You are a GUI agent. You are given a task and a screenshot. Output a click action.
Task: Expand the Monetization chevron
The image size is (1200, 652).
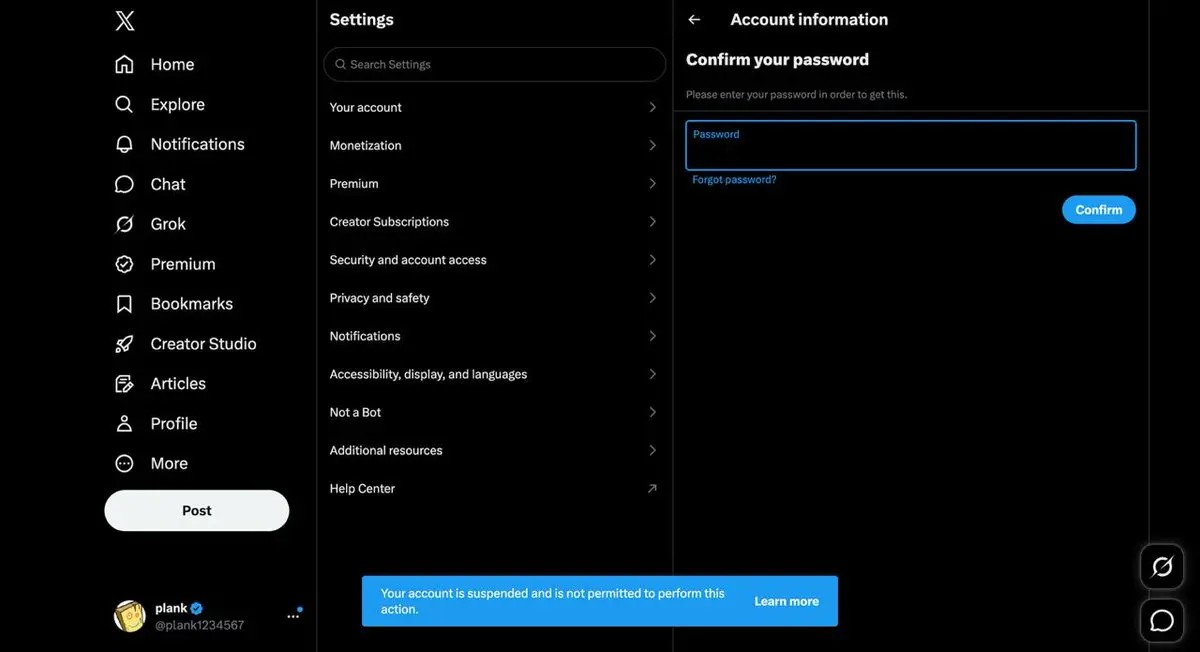[652, 145]
